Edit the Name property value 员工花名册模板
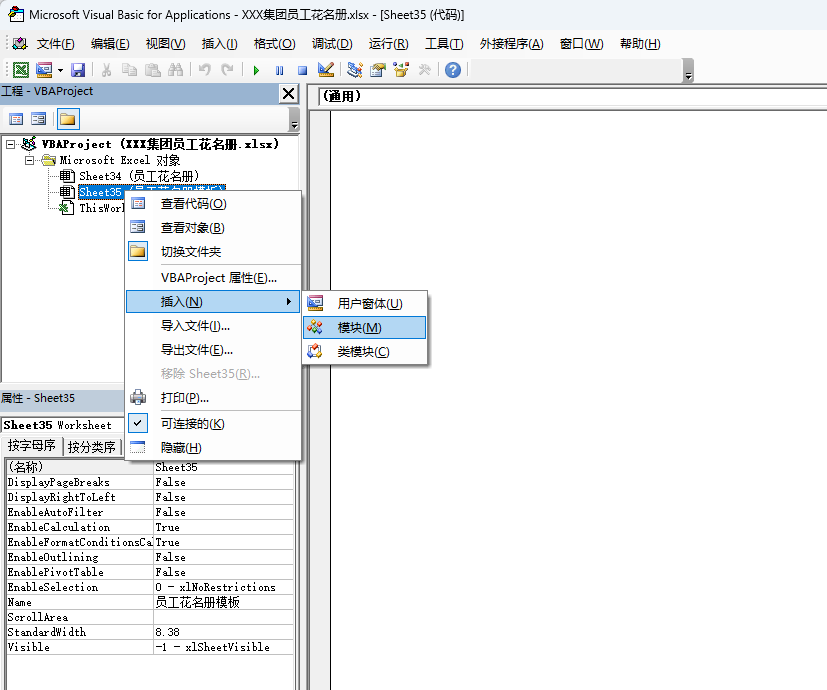Viewport: 827px width, 690px height. point(224,602)
